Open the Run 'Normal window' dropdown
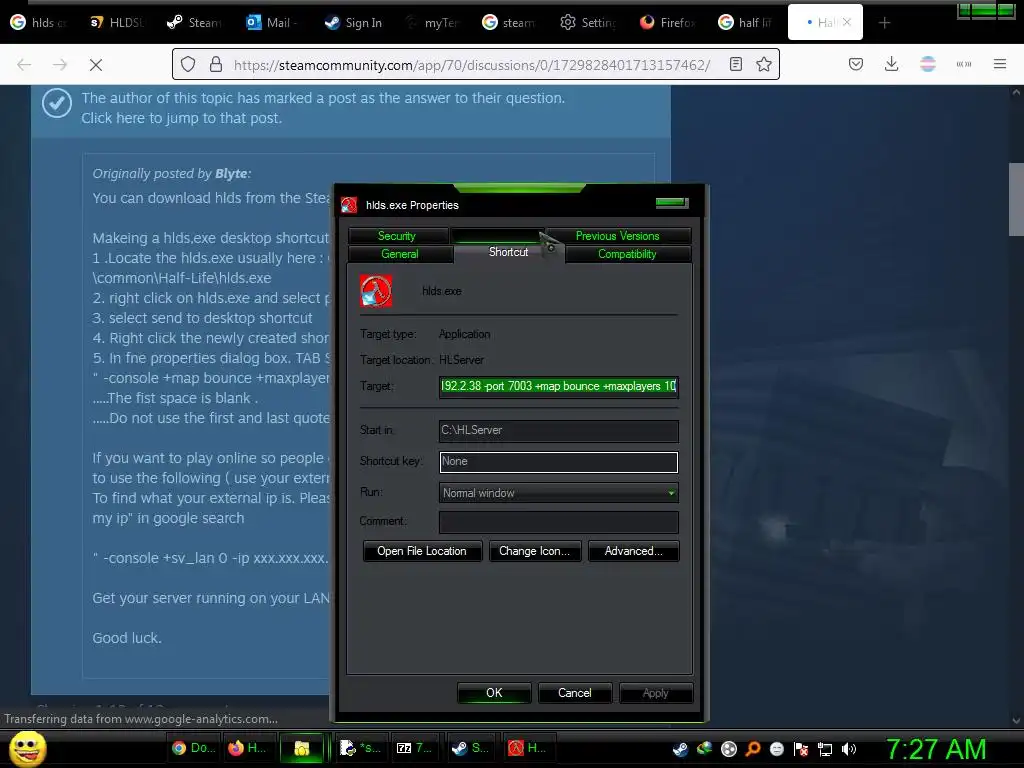The height and width of the screenshot is (768, 1024). pyautogui.click(x=558, y=493)
